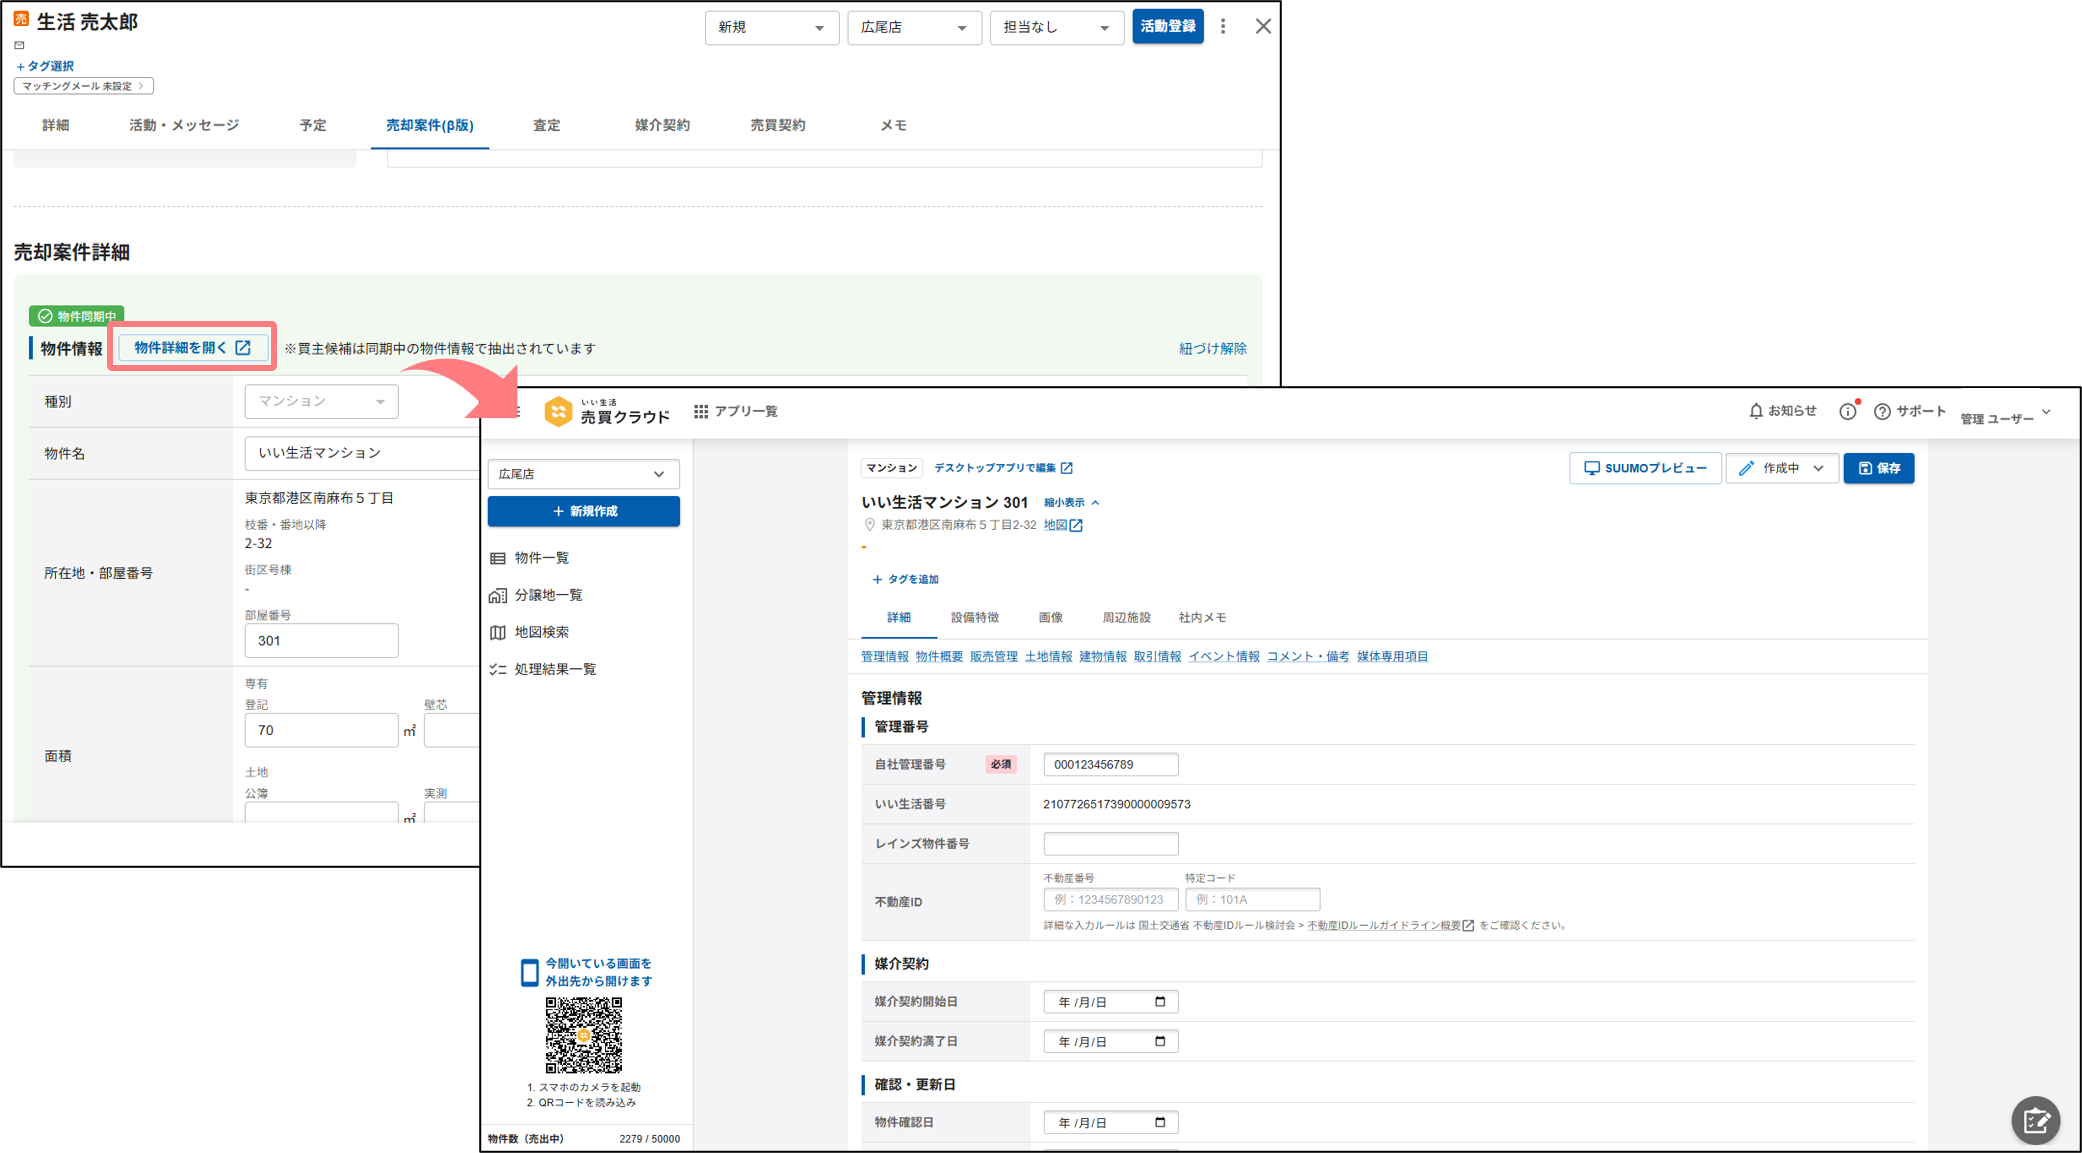Open the 担当なし assignee dropdown

pyautogui.click(x=1057, y=27)
